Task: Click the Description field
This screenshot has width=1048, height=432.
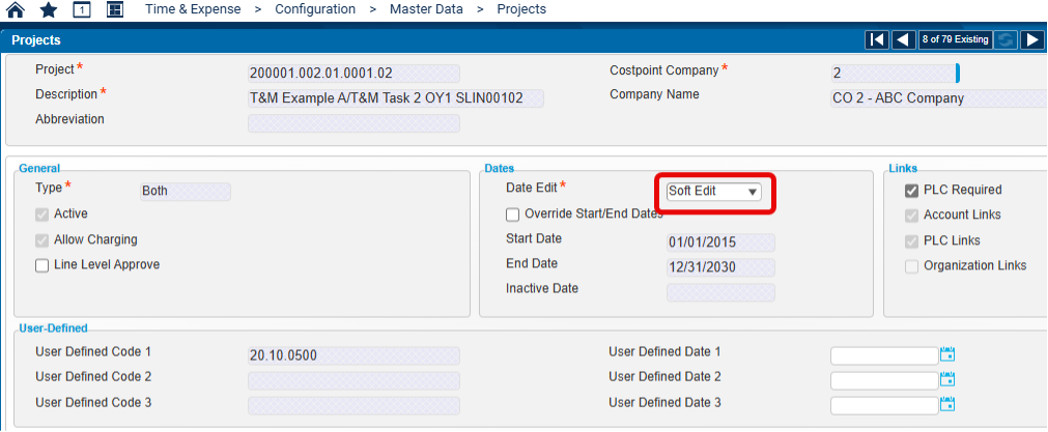Action: pyautogui.click(x=396, y=99)
